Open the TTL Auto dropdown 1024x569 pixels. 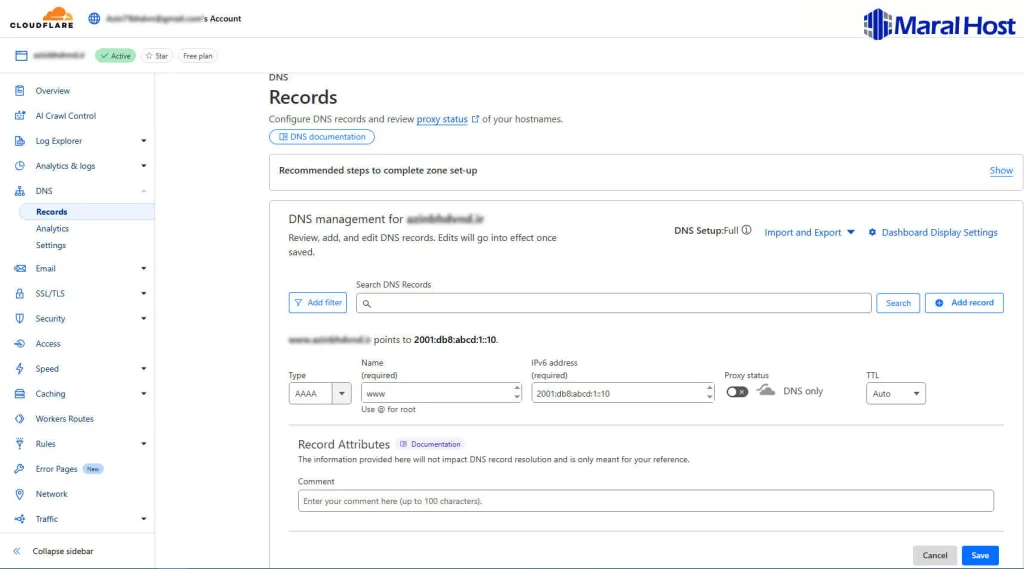pos(895,393)
